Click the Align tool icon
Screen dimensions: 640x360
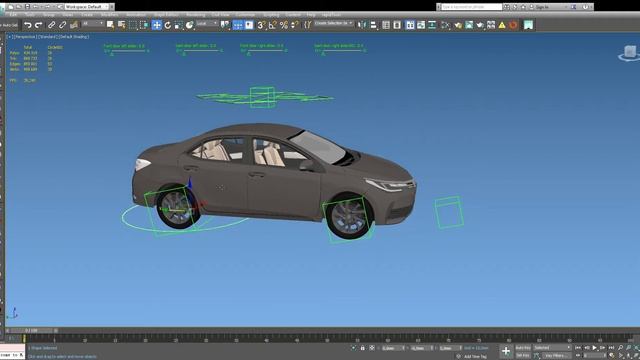point(373,25)
